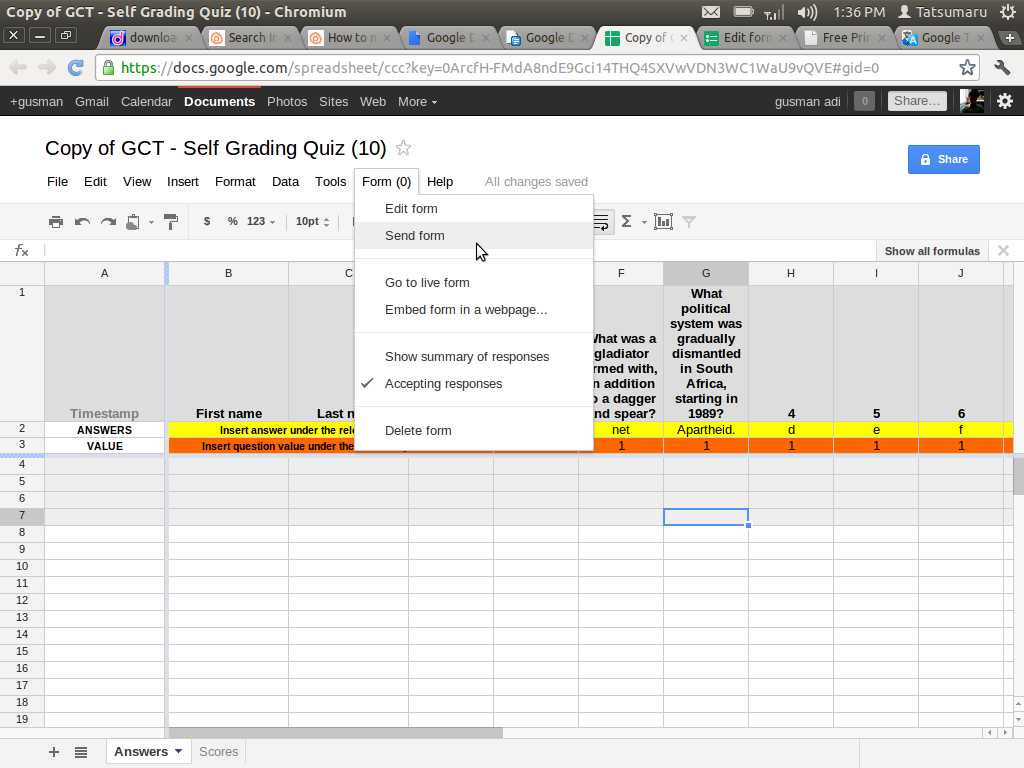1024x768 pixels.
Task: Open the Tools menu
Action: 330,182
